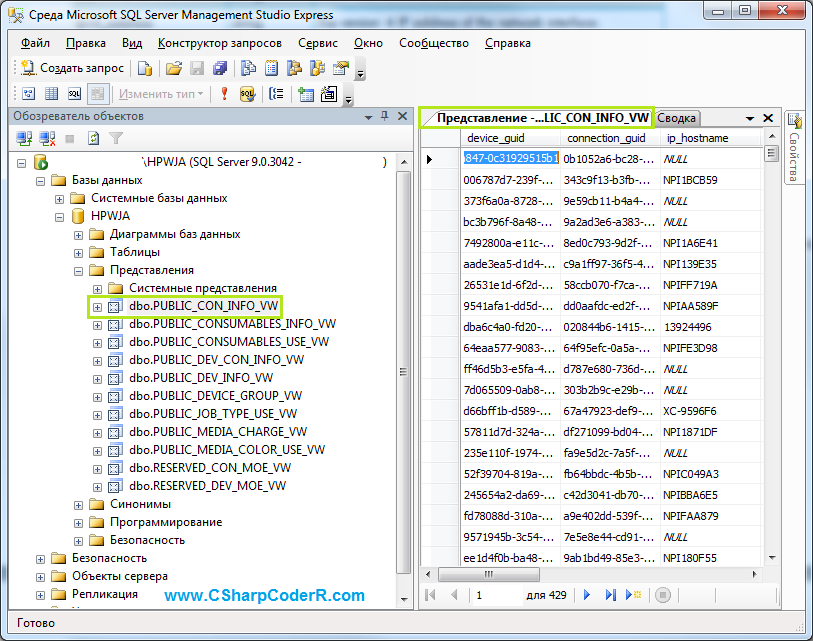Select the Программирование folder

tap(166, 522)
